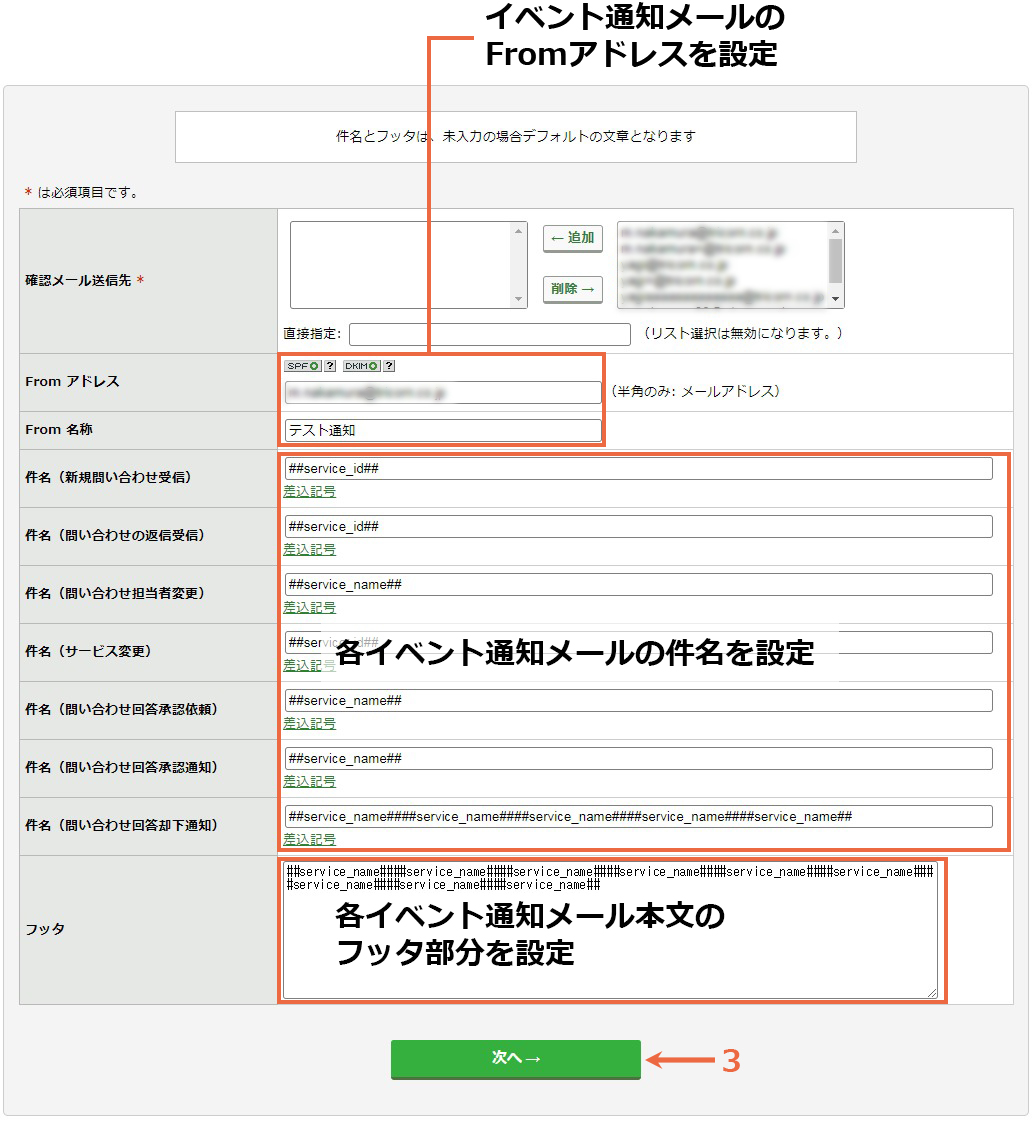Screen dimensions: 1032x1121
Task: Click inside the フッタ textarea
Action: click(610, 929)
